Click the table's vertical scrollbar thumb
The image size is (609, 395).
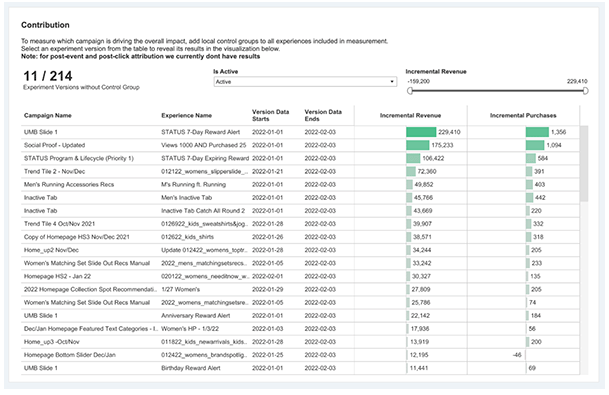(584, 163)
